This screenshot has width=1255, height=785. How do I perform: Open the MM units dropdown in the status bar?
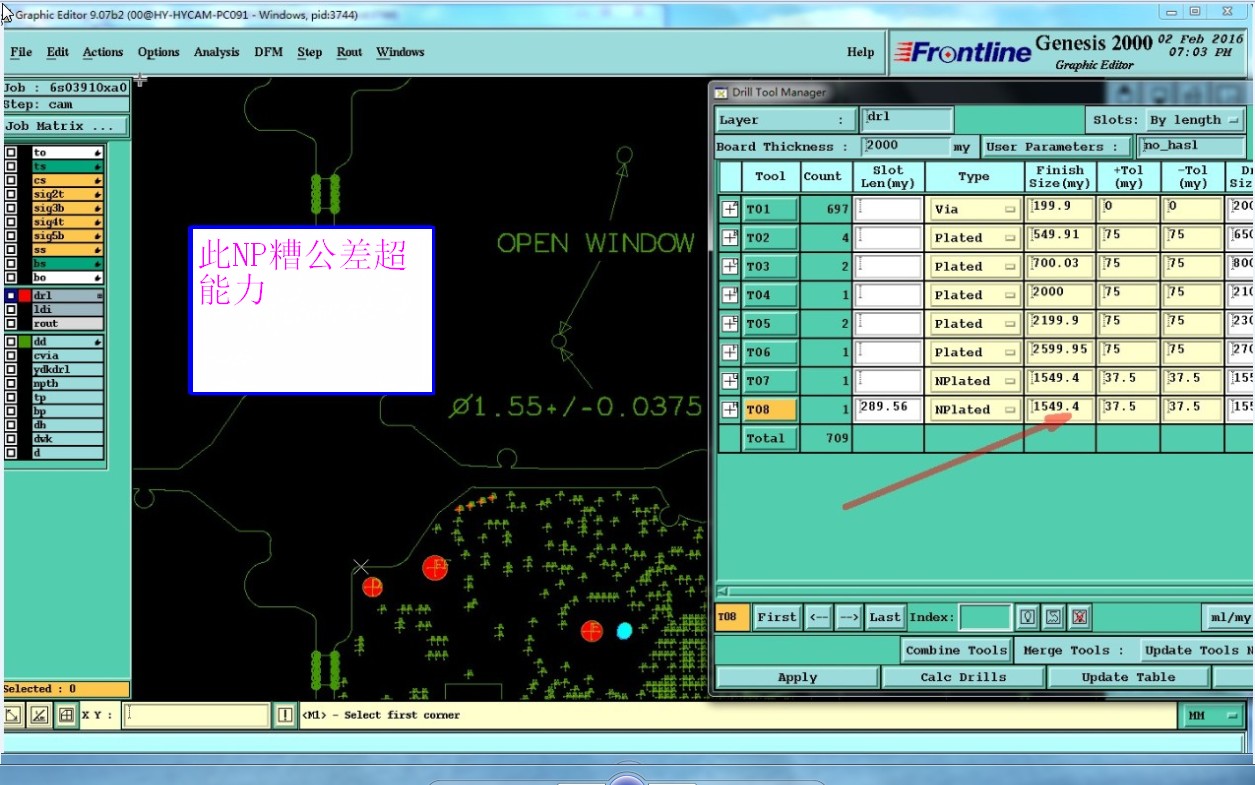tap(1210, 715)
